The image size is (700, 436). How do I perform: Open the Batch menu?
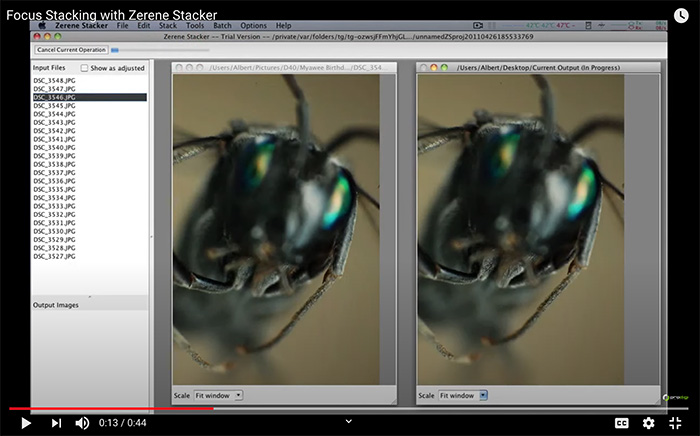point(222,25)
